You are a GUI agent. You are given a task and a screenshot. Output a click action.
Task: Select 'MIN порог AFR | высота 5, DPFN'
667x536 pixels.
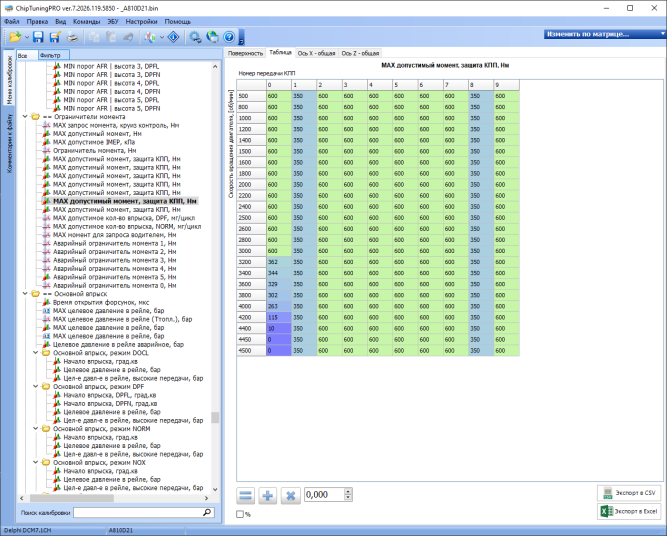(112, 108)
